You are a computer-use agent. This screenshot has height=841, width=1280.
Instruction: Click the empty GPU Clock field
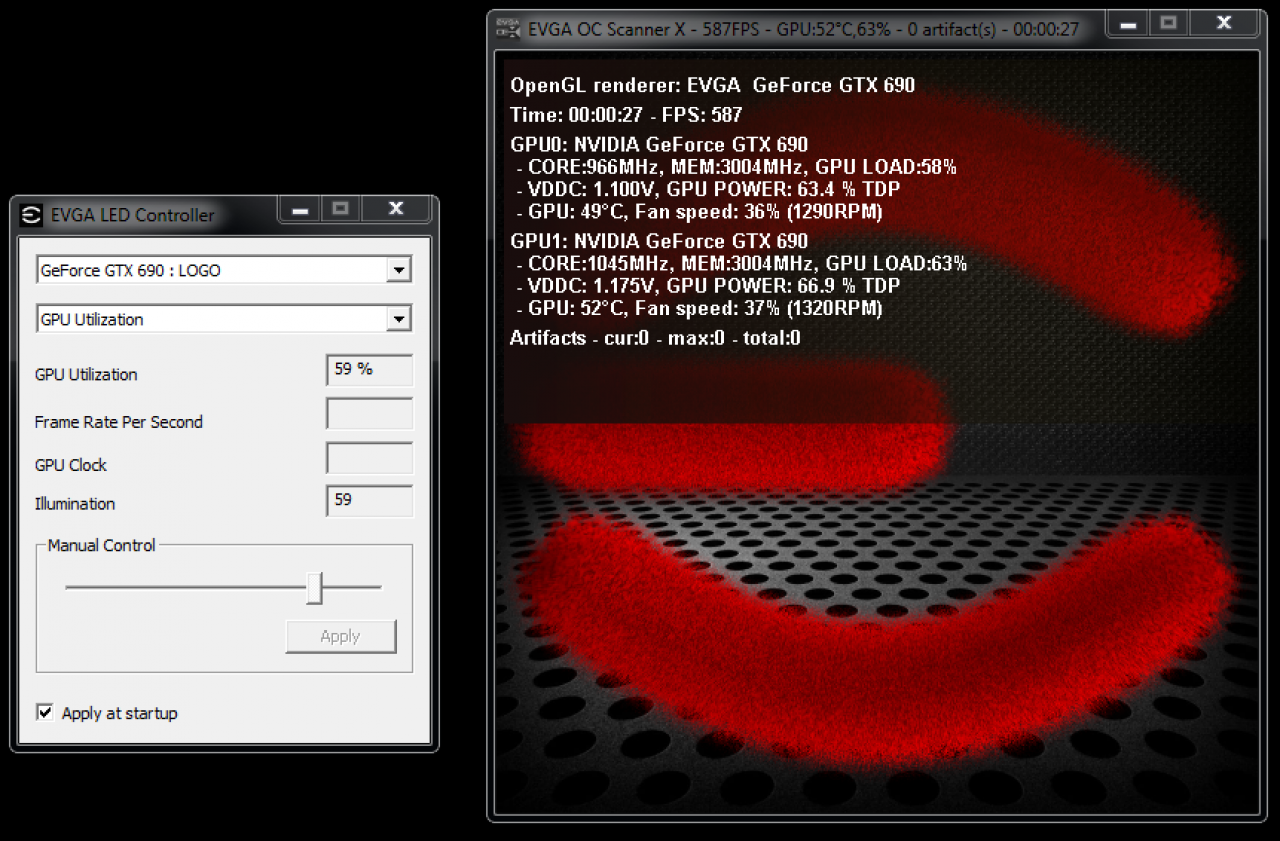pos(370,458)
